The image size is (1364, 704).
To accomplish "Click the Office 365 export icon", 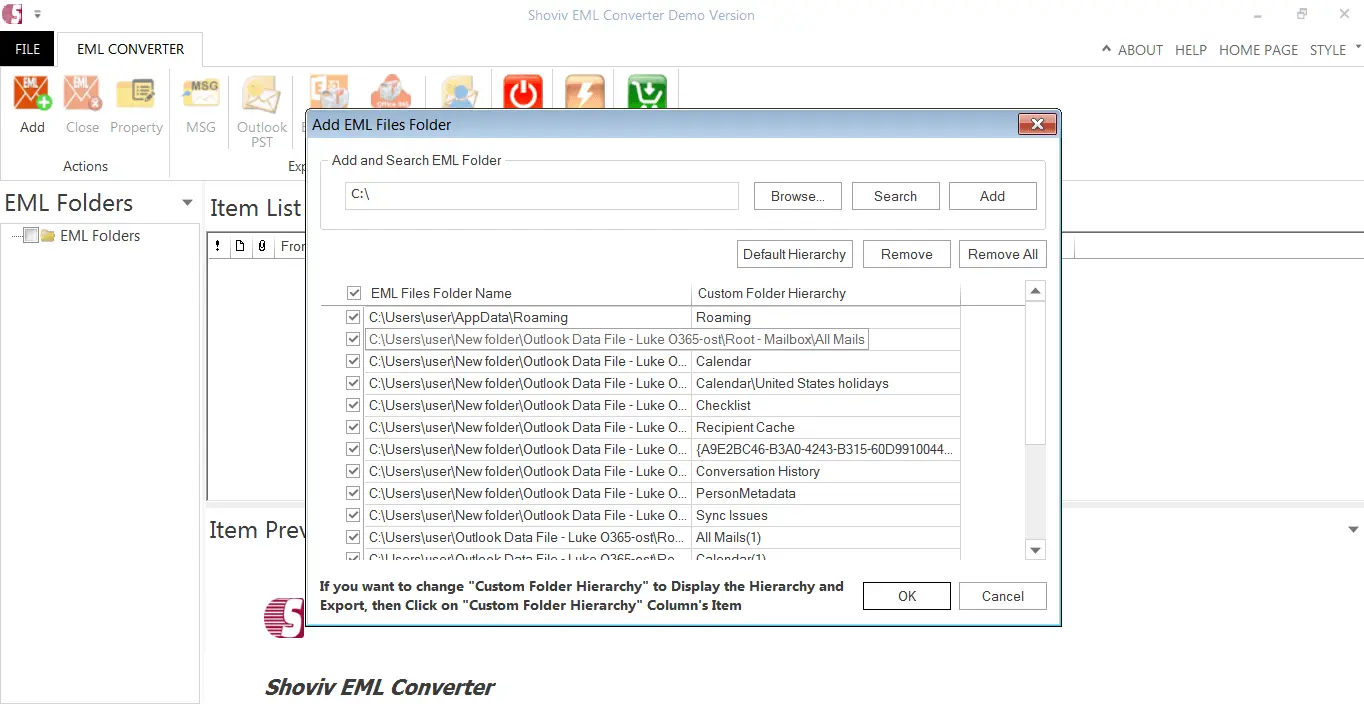I will coord(391,91).
